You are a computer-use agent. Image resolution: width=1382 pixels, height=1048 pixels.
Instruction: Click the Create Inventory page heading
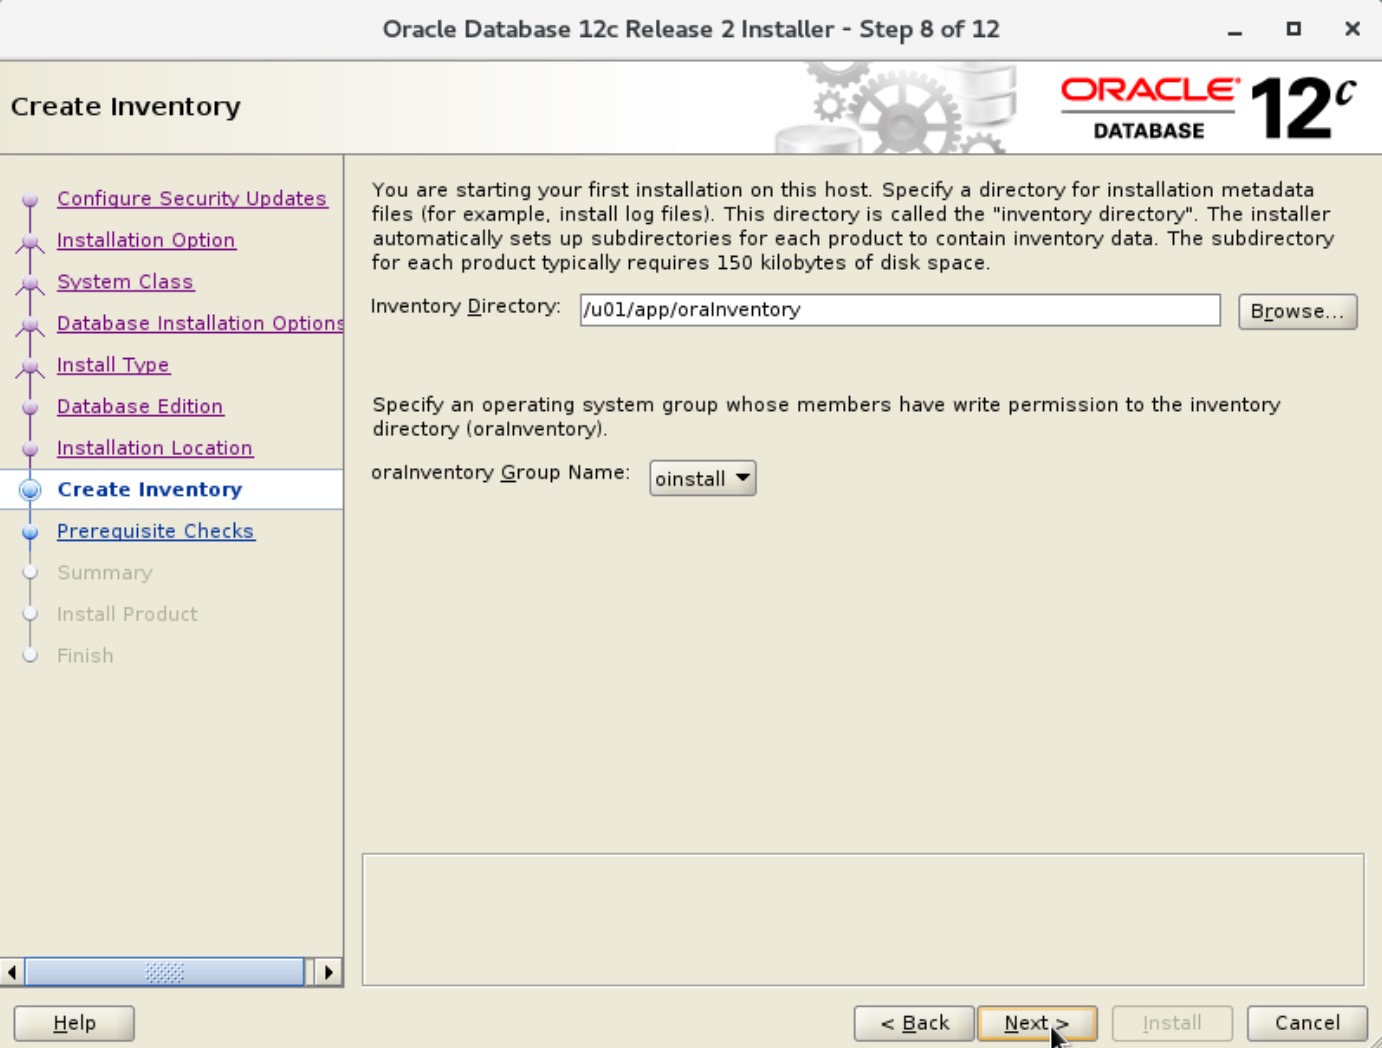(126, 106)
